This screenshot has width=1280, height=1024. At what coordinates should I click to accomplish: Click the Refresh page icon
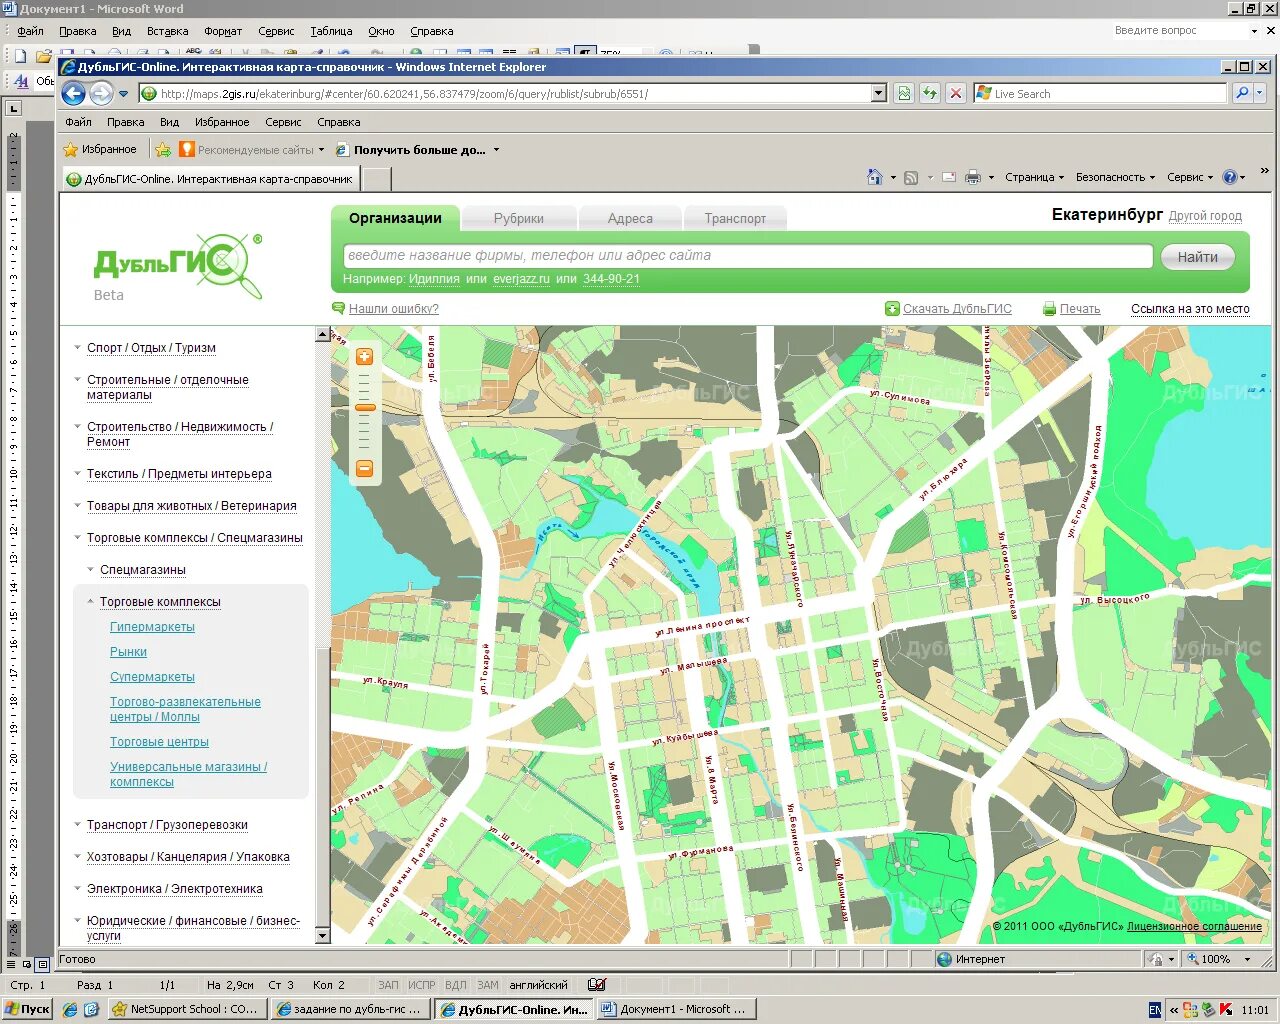click(930, 93)
